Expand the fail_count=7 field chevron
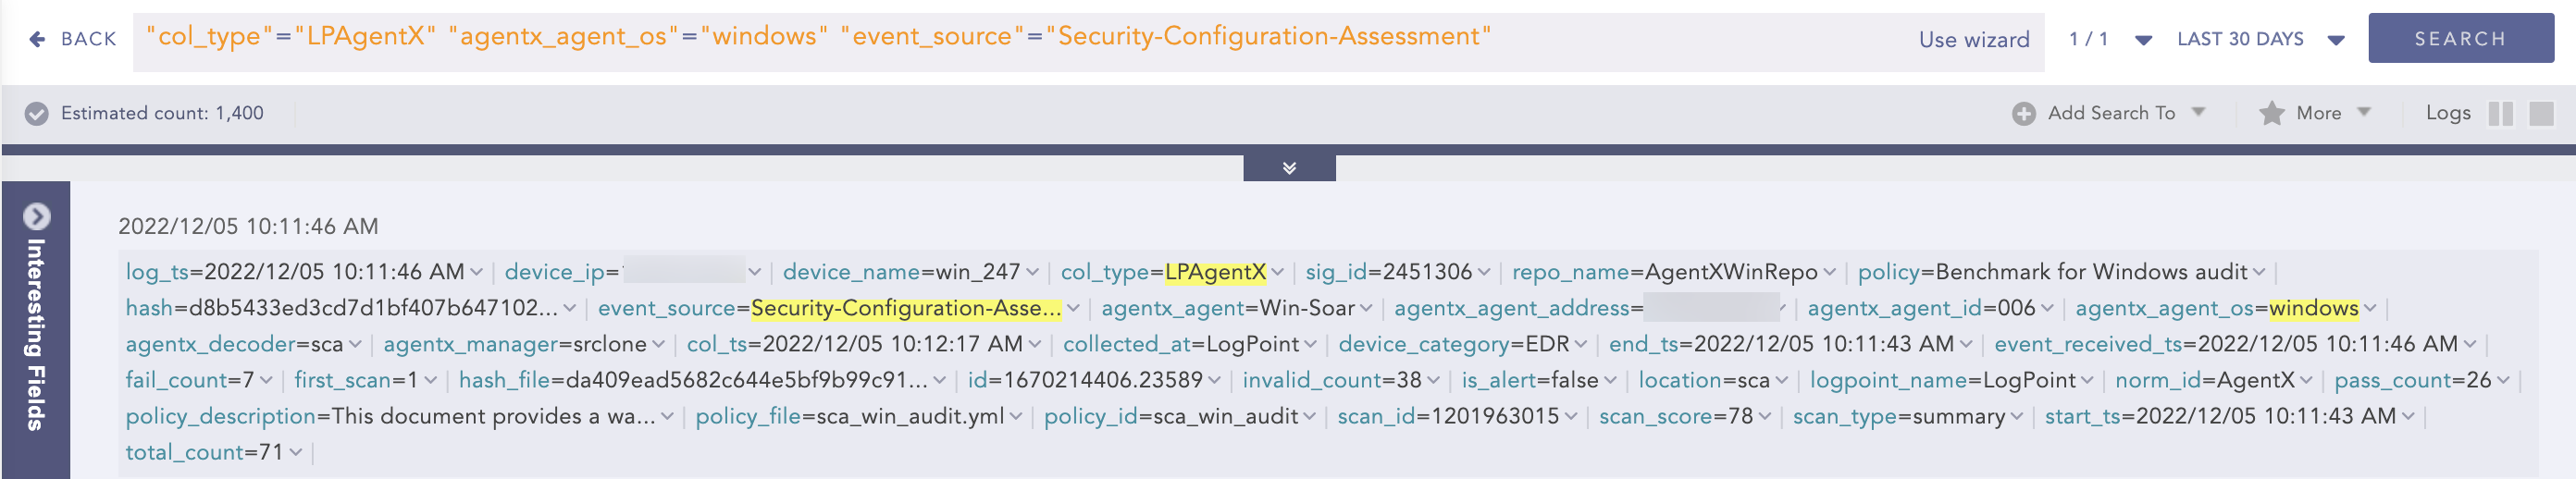 pyautogui.click(x=266, y=380)
